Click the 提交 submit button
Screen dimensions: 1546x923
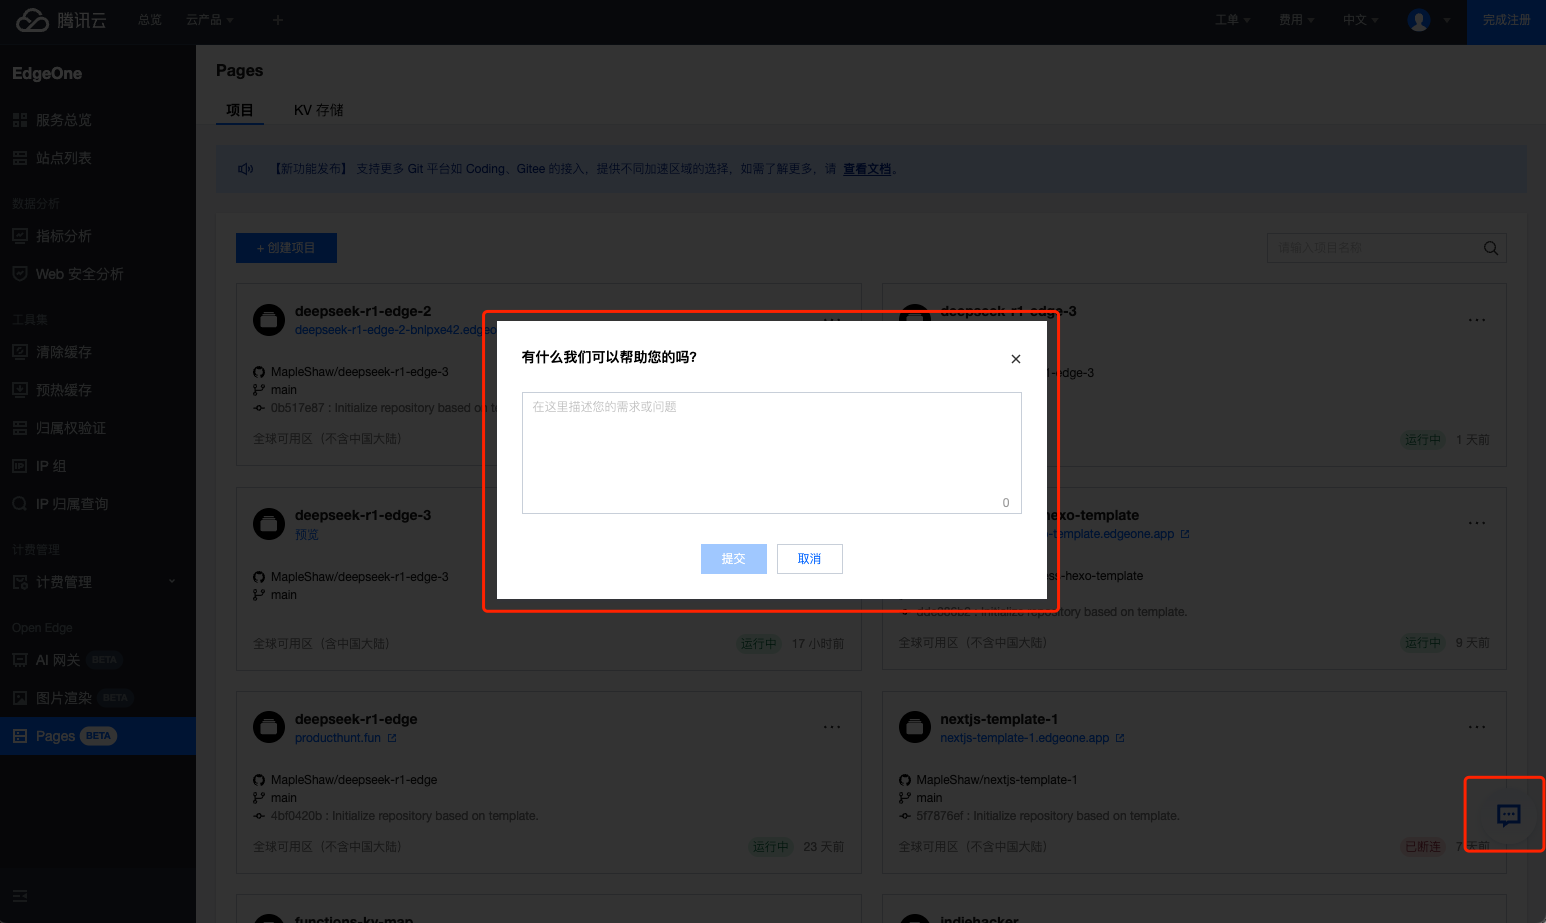(x=733, y=559)
